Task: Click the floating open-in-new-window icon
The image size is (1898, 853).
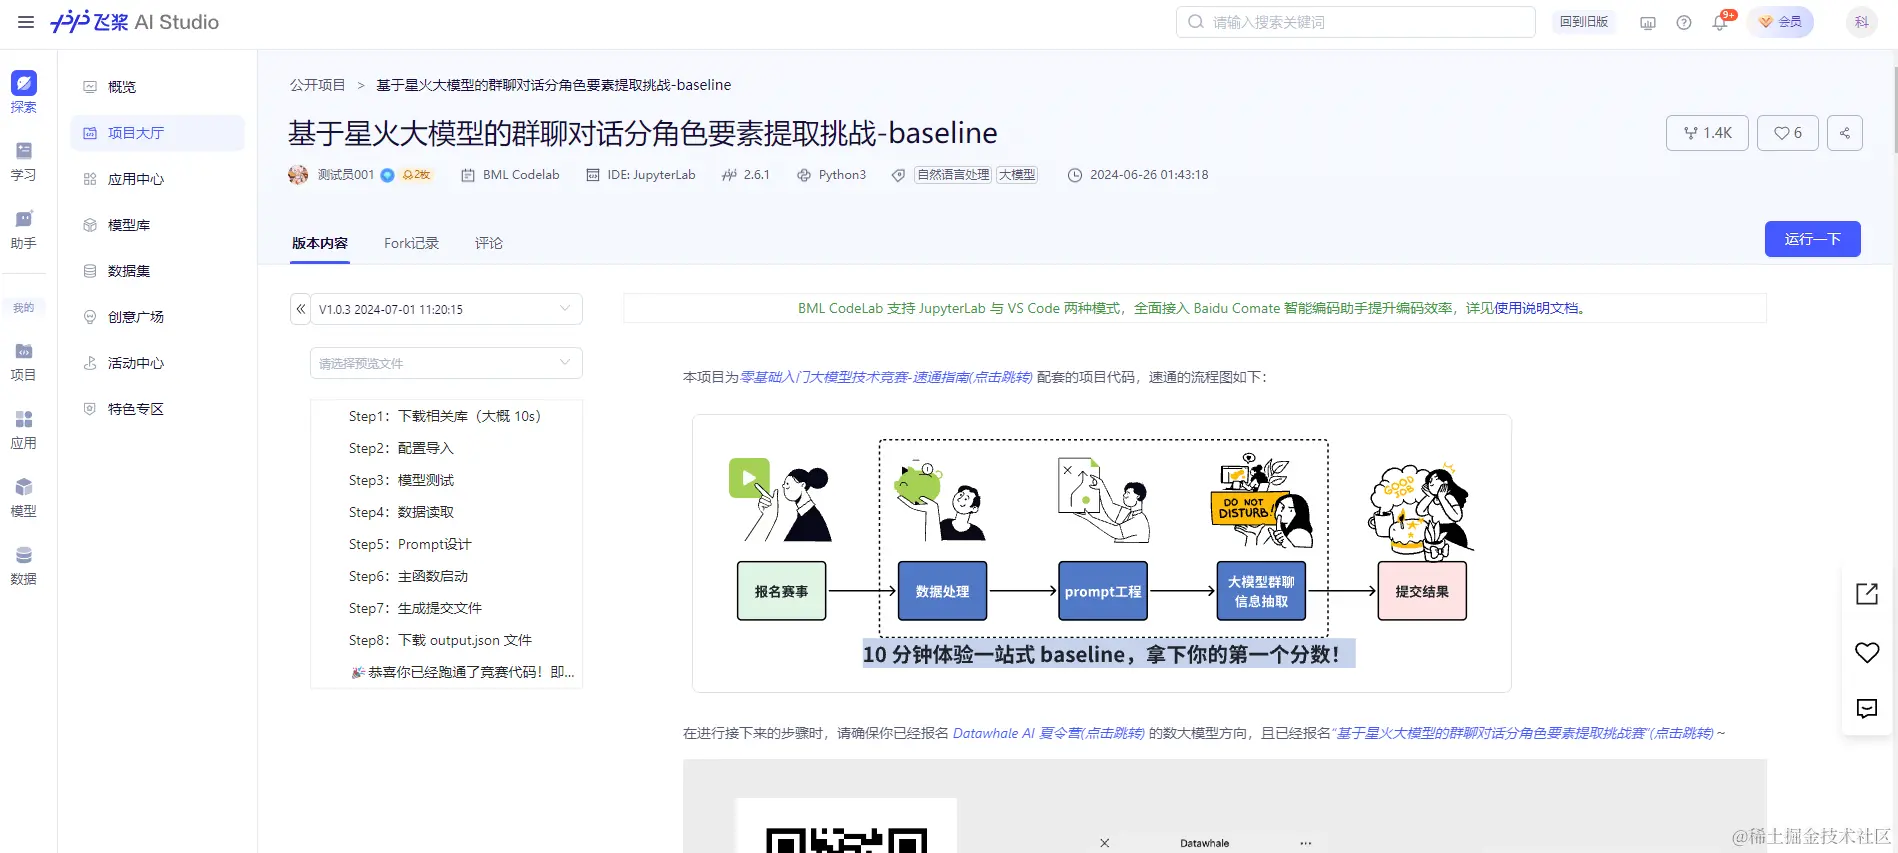Action: click(x=1867, y=593)
